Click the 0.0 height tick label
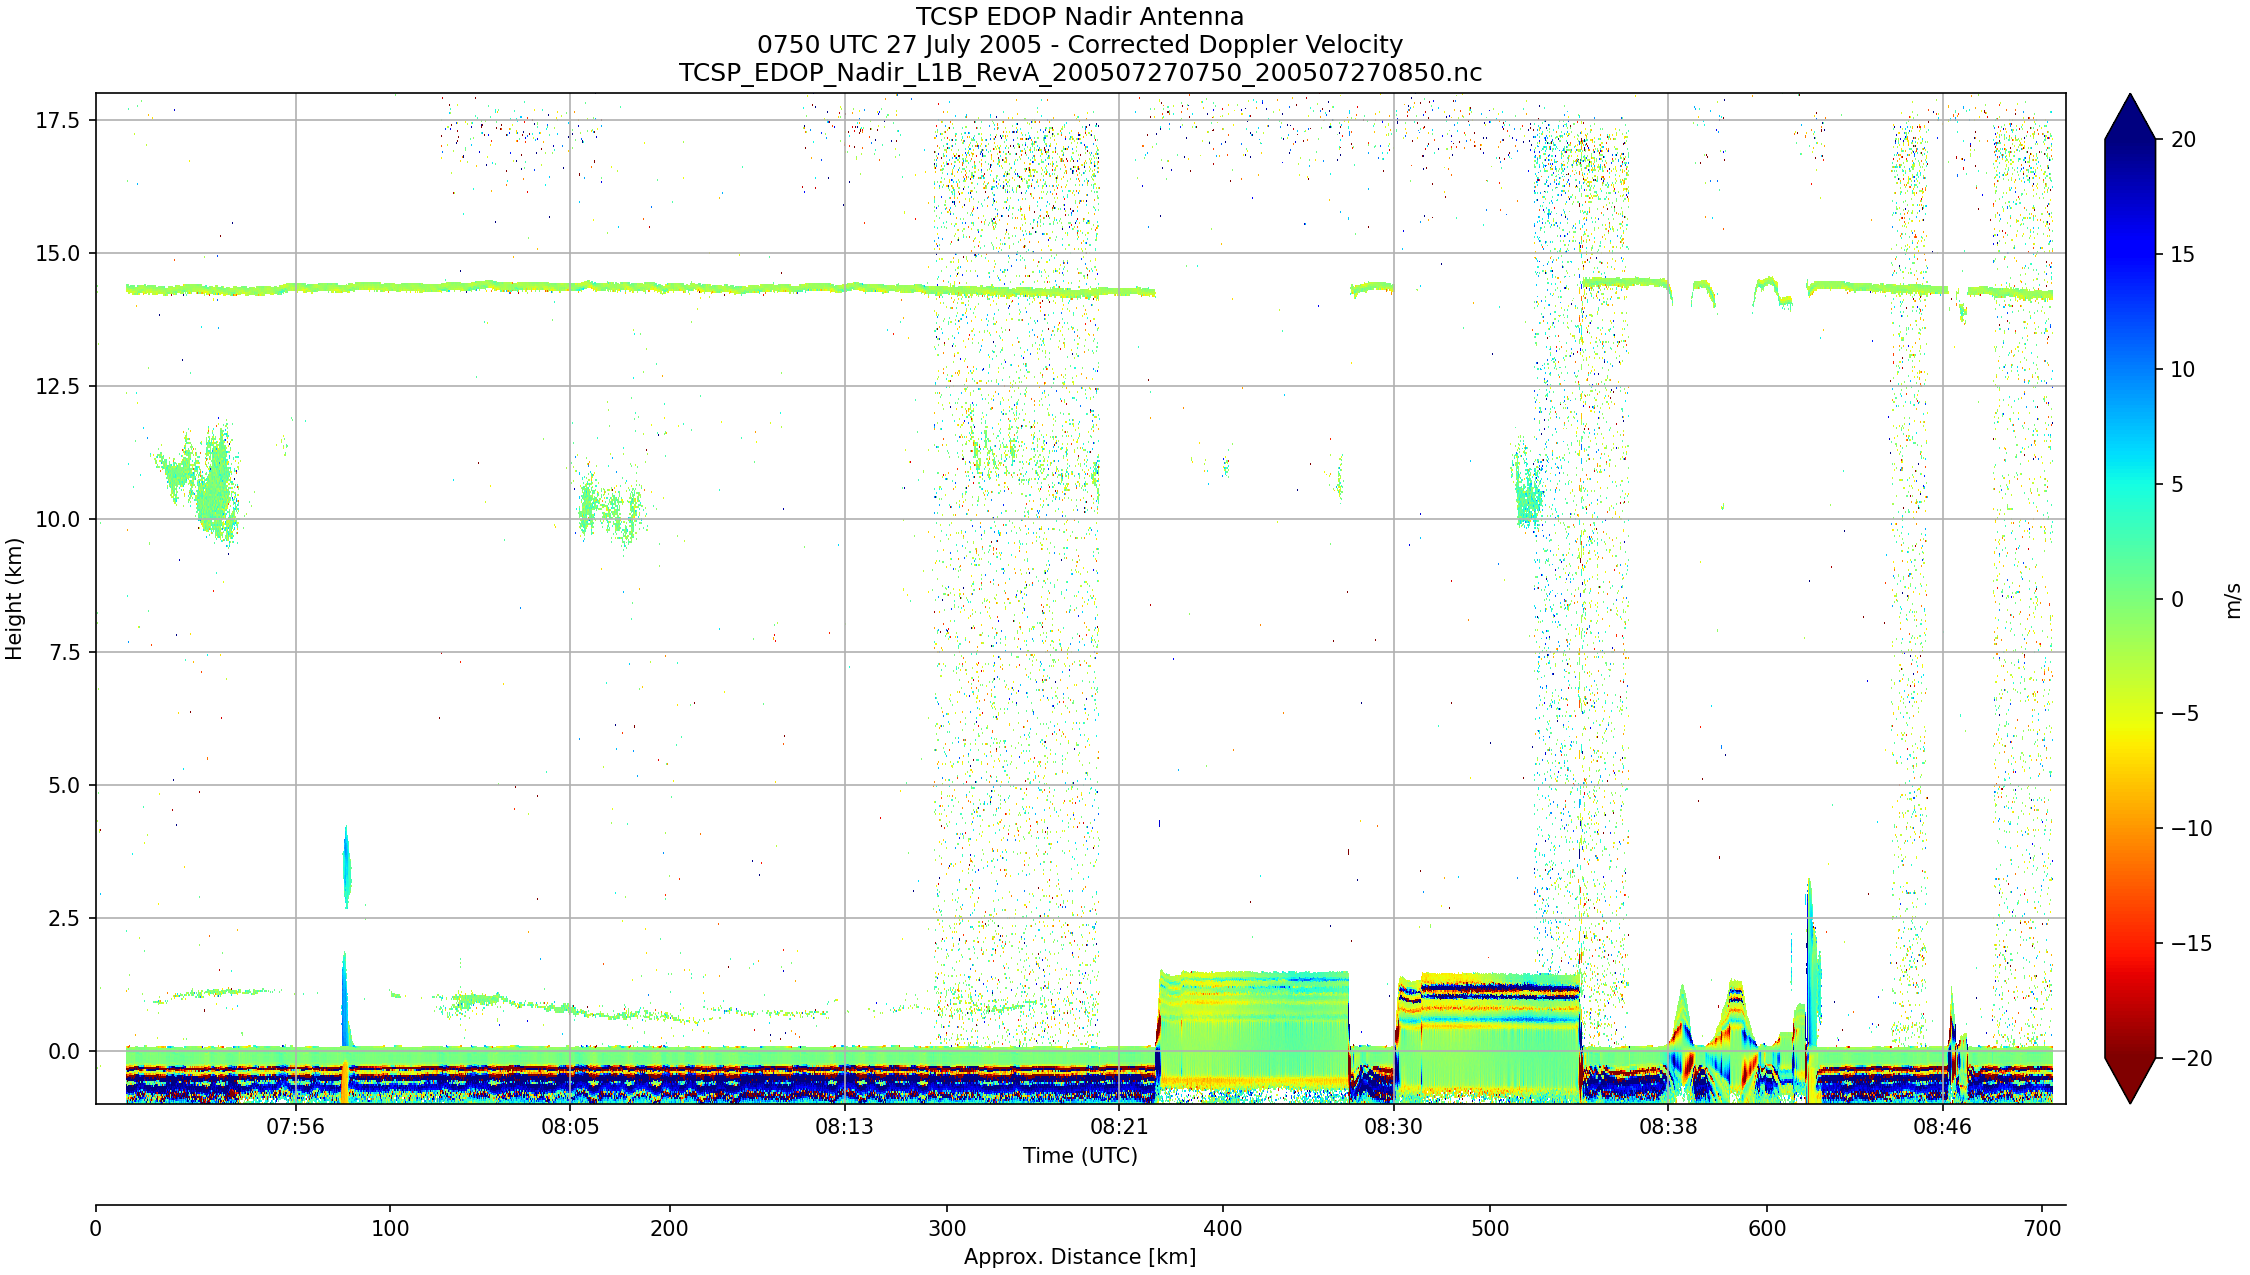This screenshot has width=2250, height=1275. tap(64, 1051)
